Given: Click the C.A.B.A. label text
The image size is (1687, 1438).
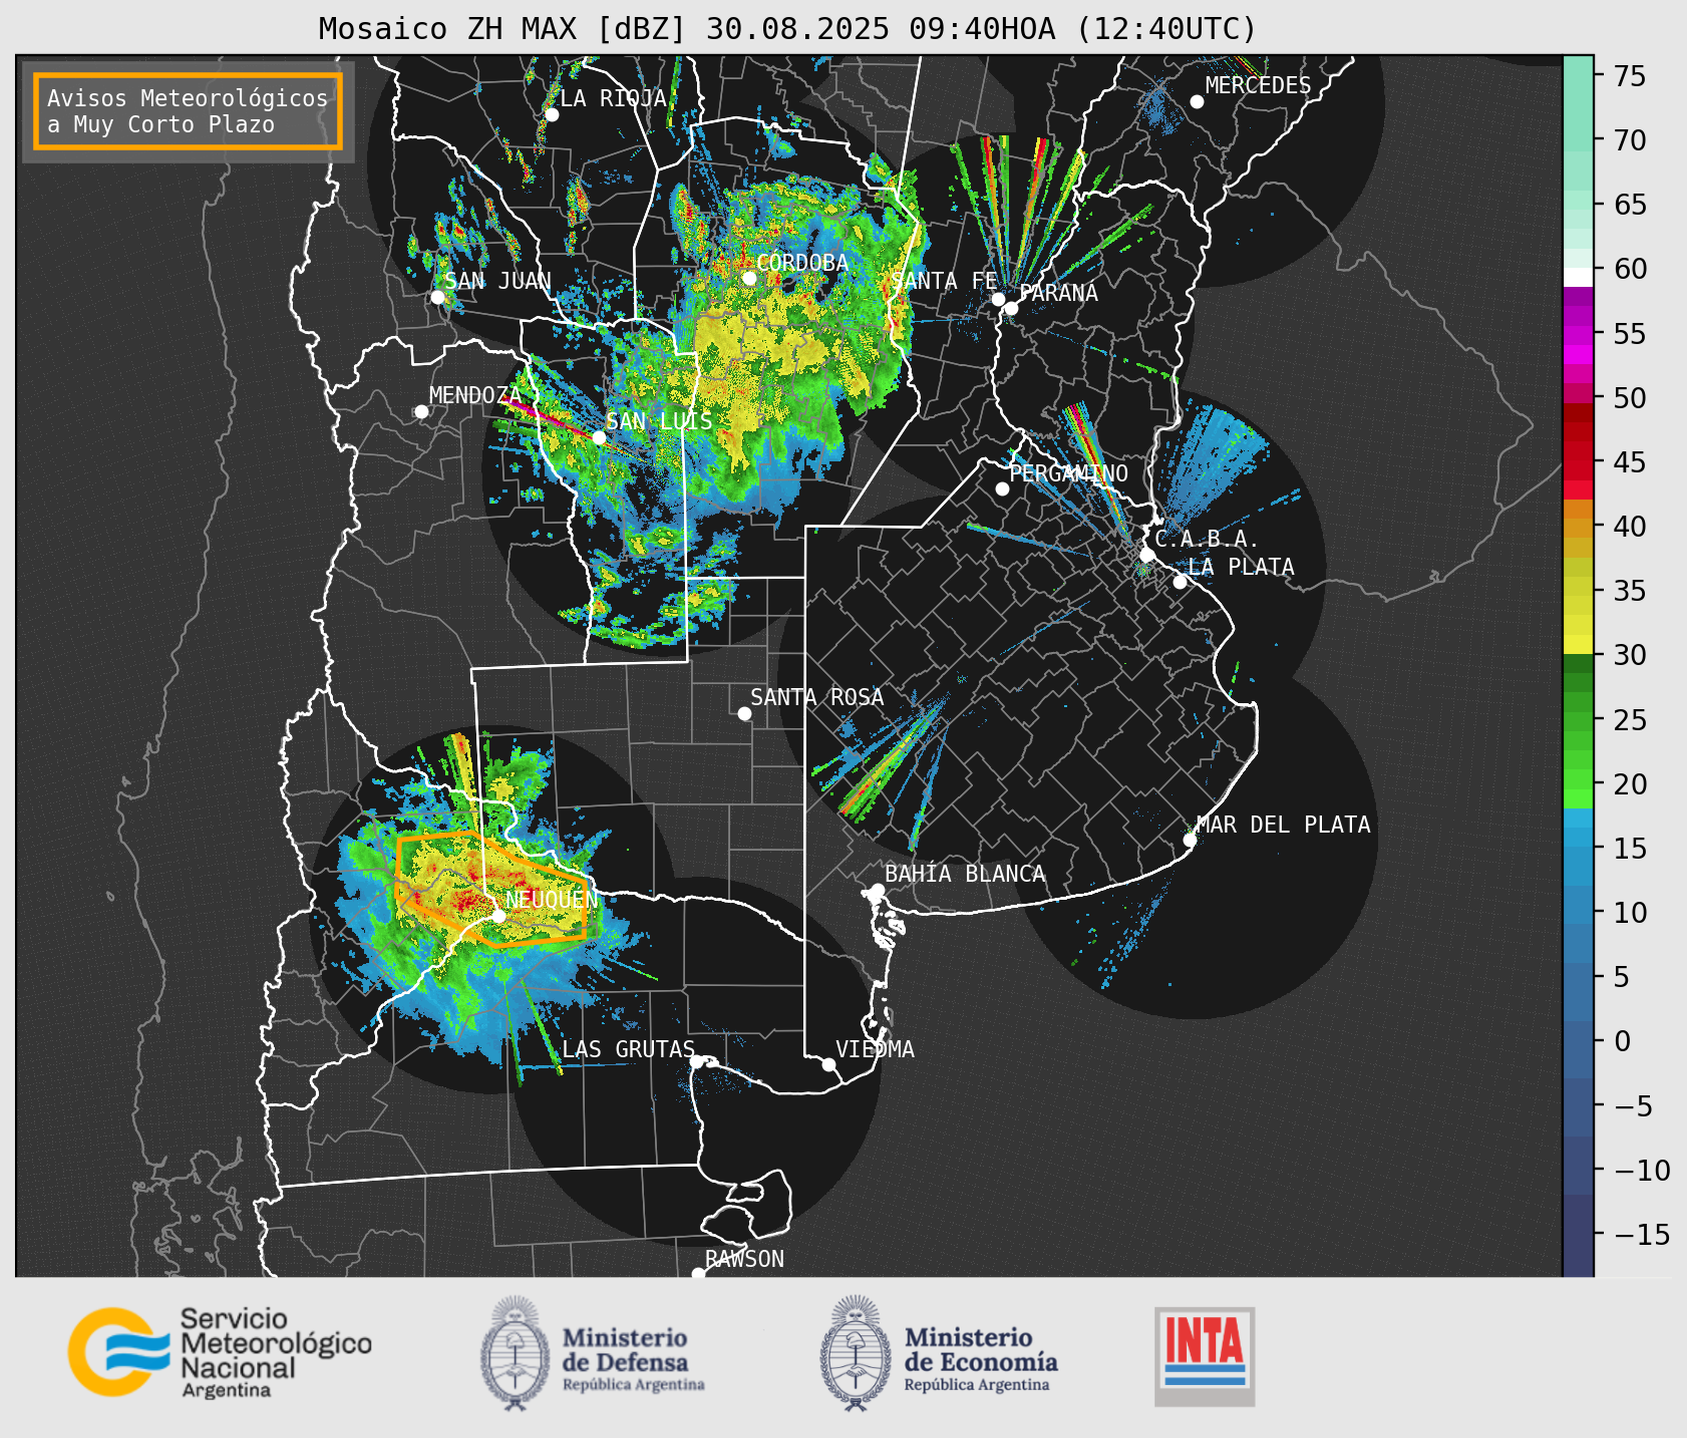Looking at the screenshot, I should click(1207, 539).
